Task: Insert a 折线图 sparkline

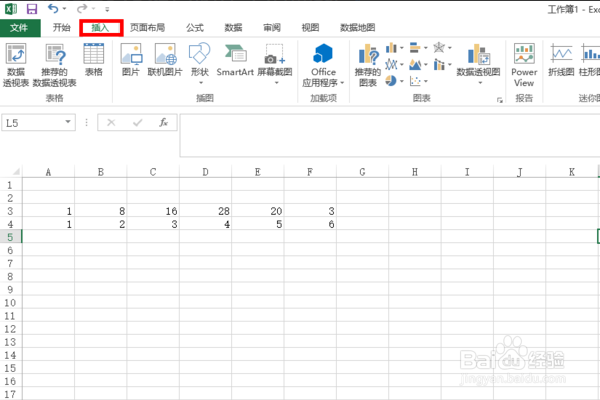Action: (x=561, y=60)
